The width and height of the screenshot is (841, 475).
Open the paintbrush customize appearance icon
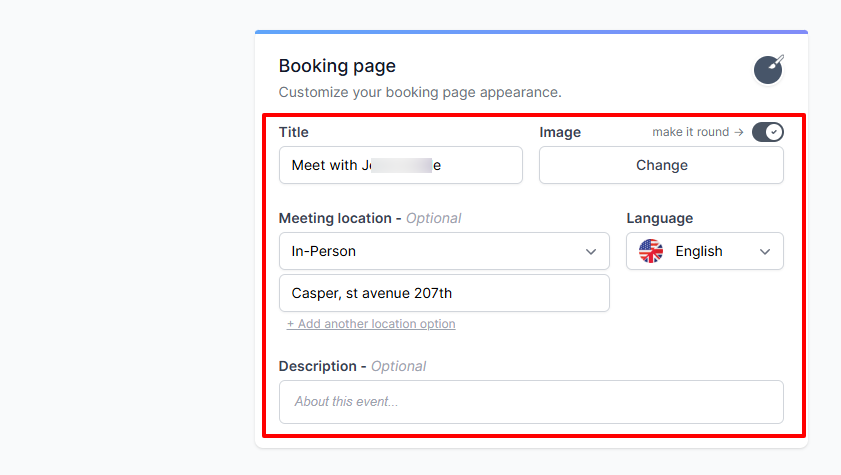768,70
